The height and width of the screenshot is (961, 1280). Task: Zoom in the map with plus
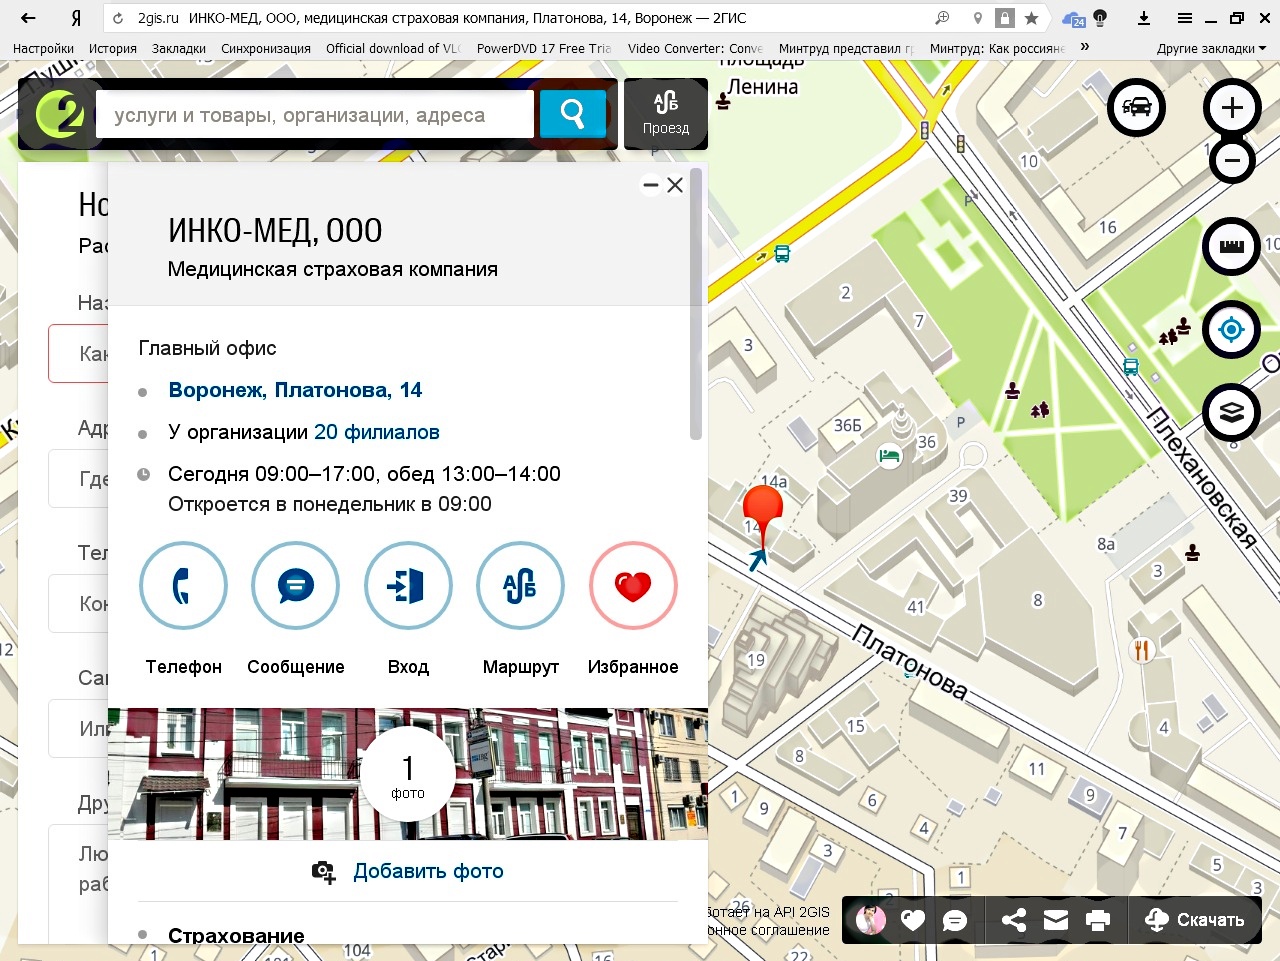1232,107
